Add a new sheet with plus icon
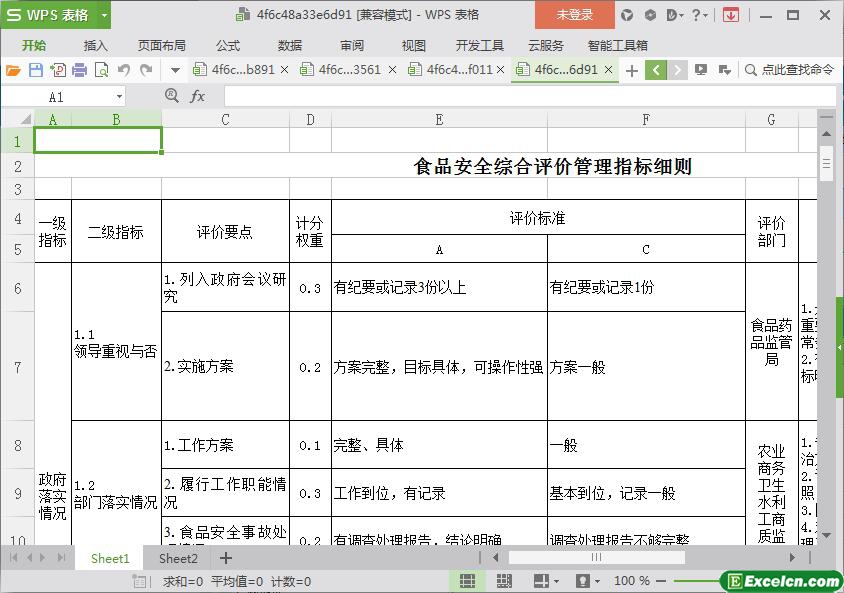 click(x=226, y=558)
